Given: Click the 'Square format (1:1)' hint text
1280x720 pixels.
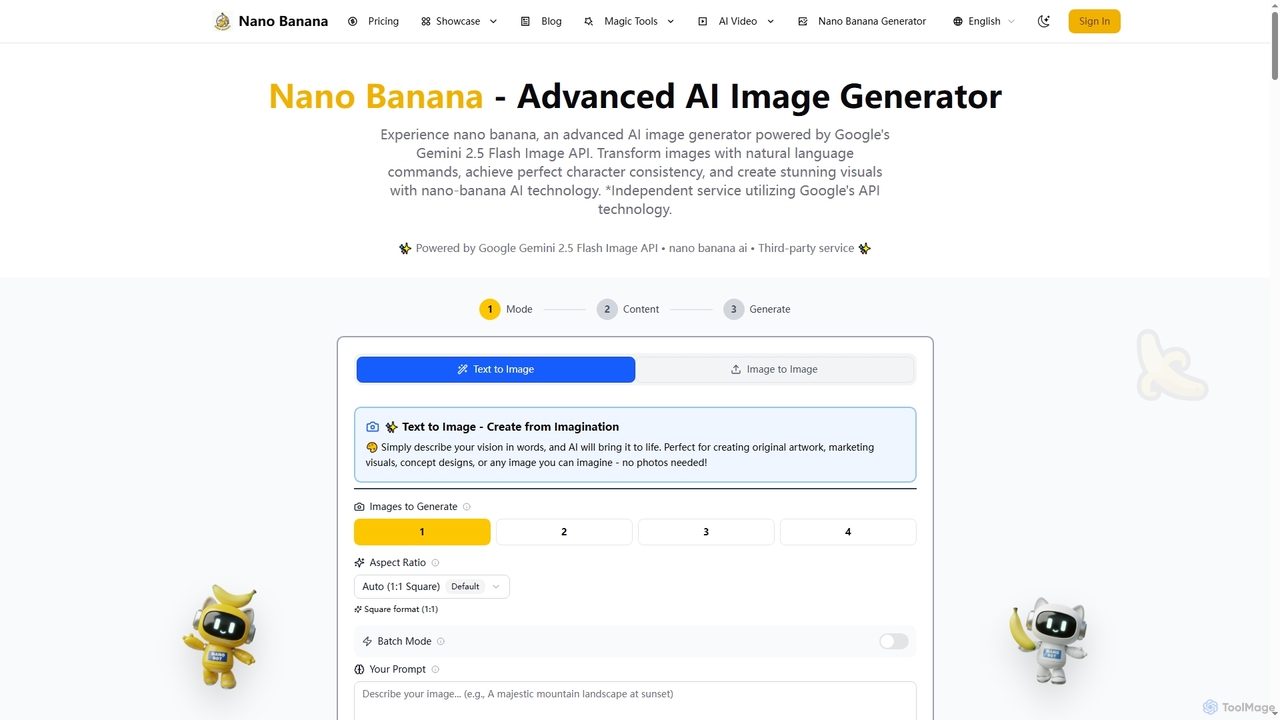Looking at the screenshot, I should tap(401, 609).
